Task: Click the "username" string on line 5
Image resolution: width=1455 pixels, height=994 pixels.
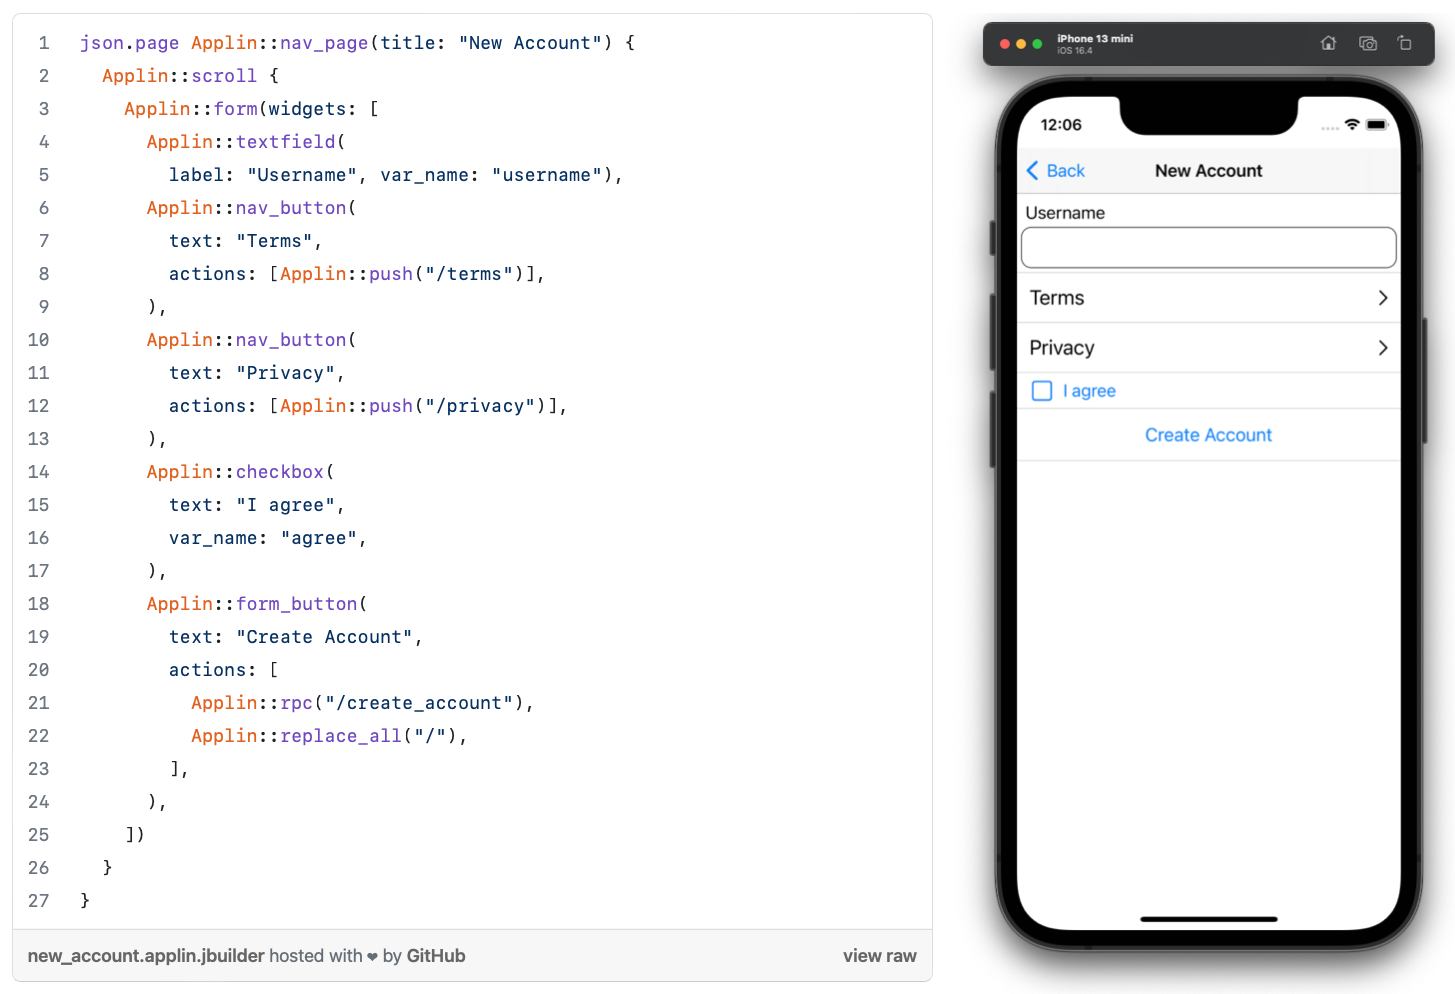Action: point(547,175)
